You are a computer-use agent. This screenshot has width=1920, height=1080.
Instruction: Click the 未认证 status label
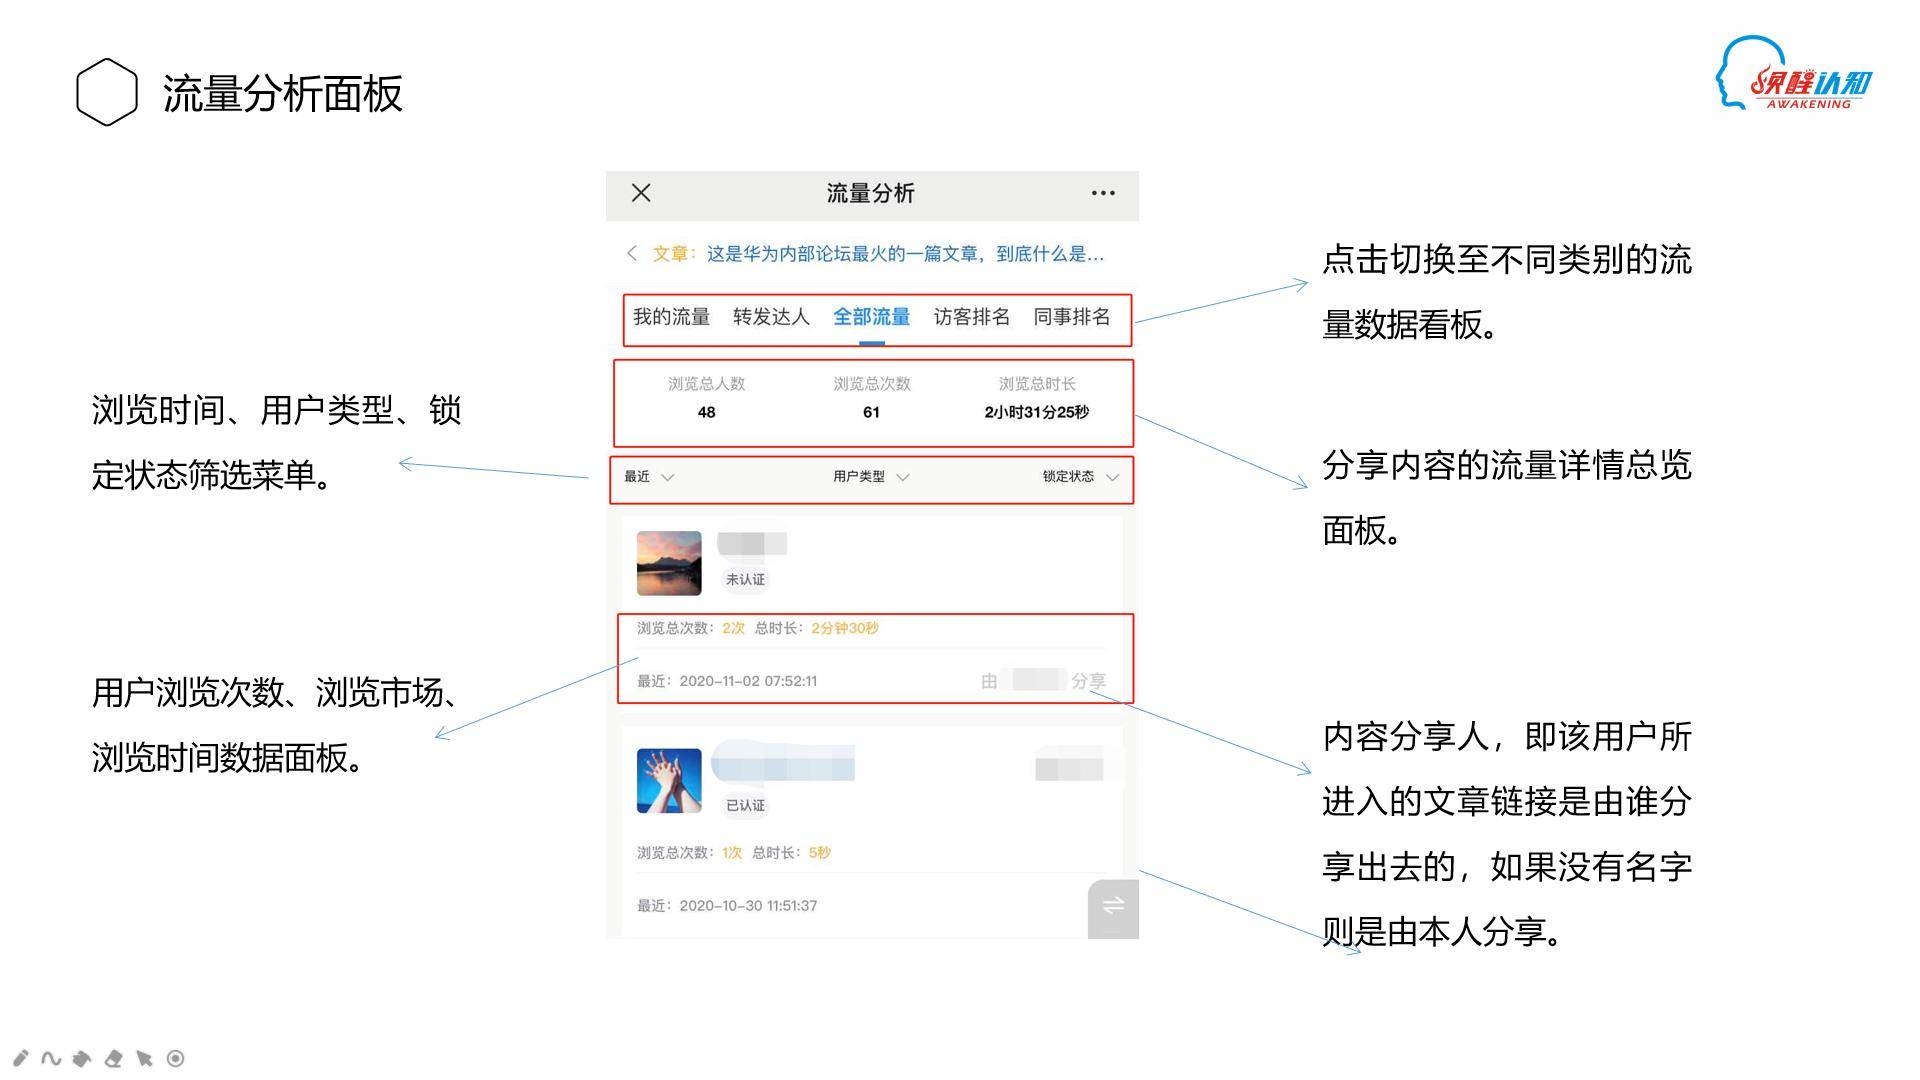click(x=745, y=579)
